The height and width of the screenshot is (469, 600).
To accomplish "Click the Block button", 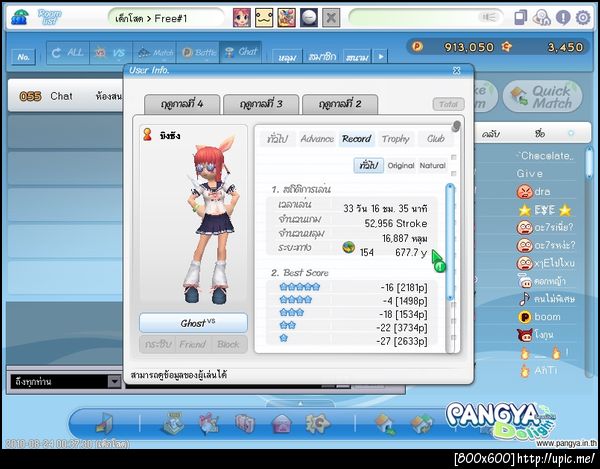I will click(228, 344).
